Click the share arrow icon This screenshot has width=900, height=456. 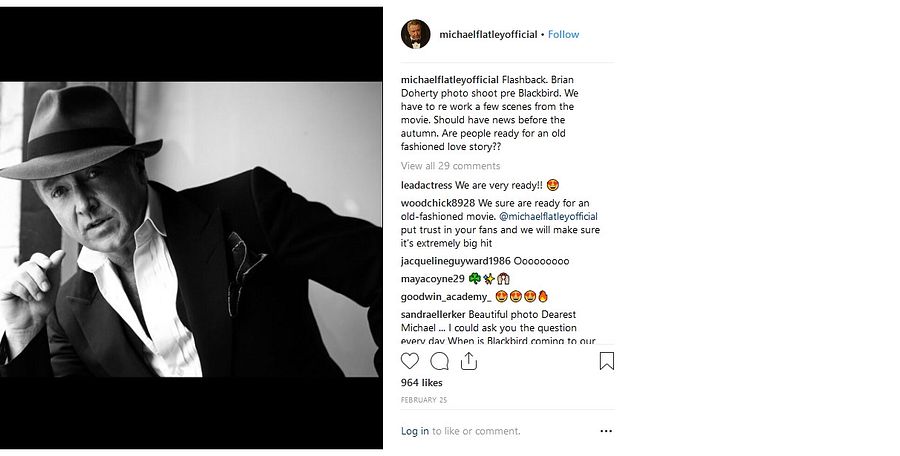tap(468, 361)
